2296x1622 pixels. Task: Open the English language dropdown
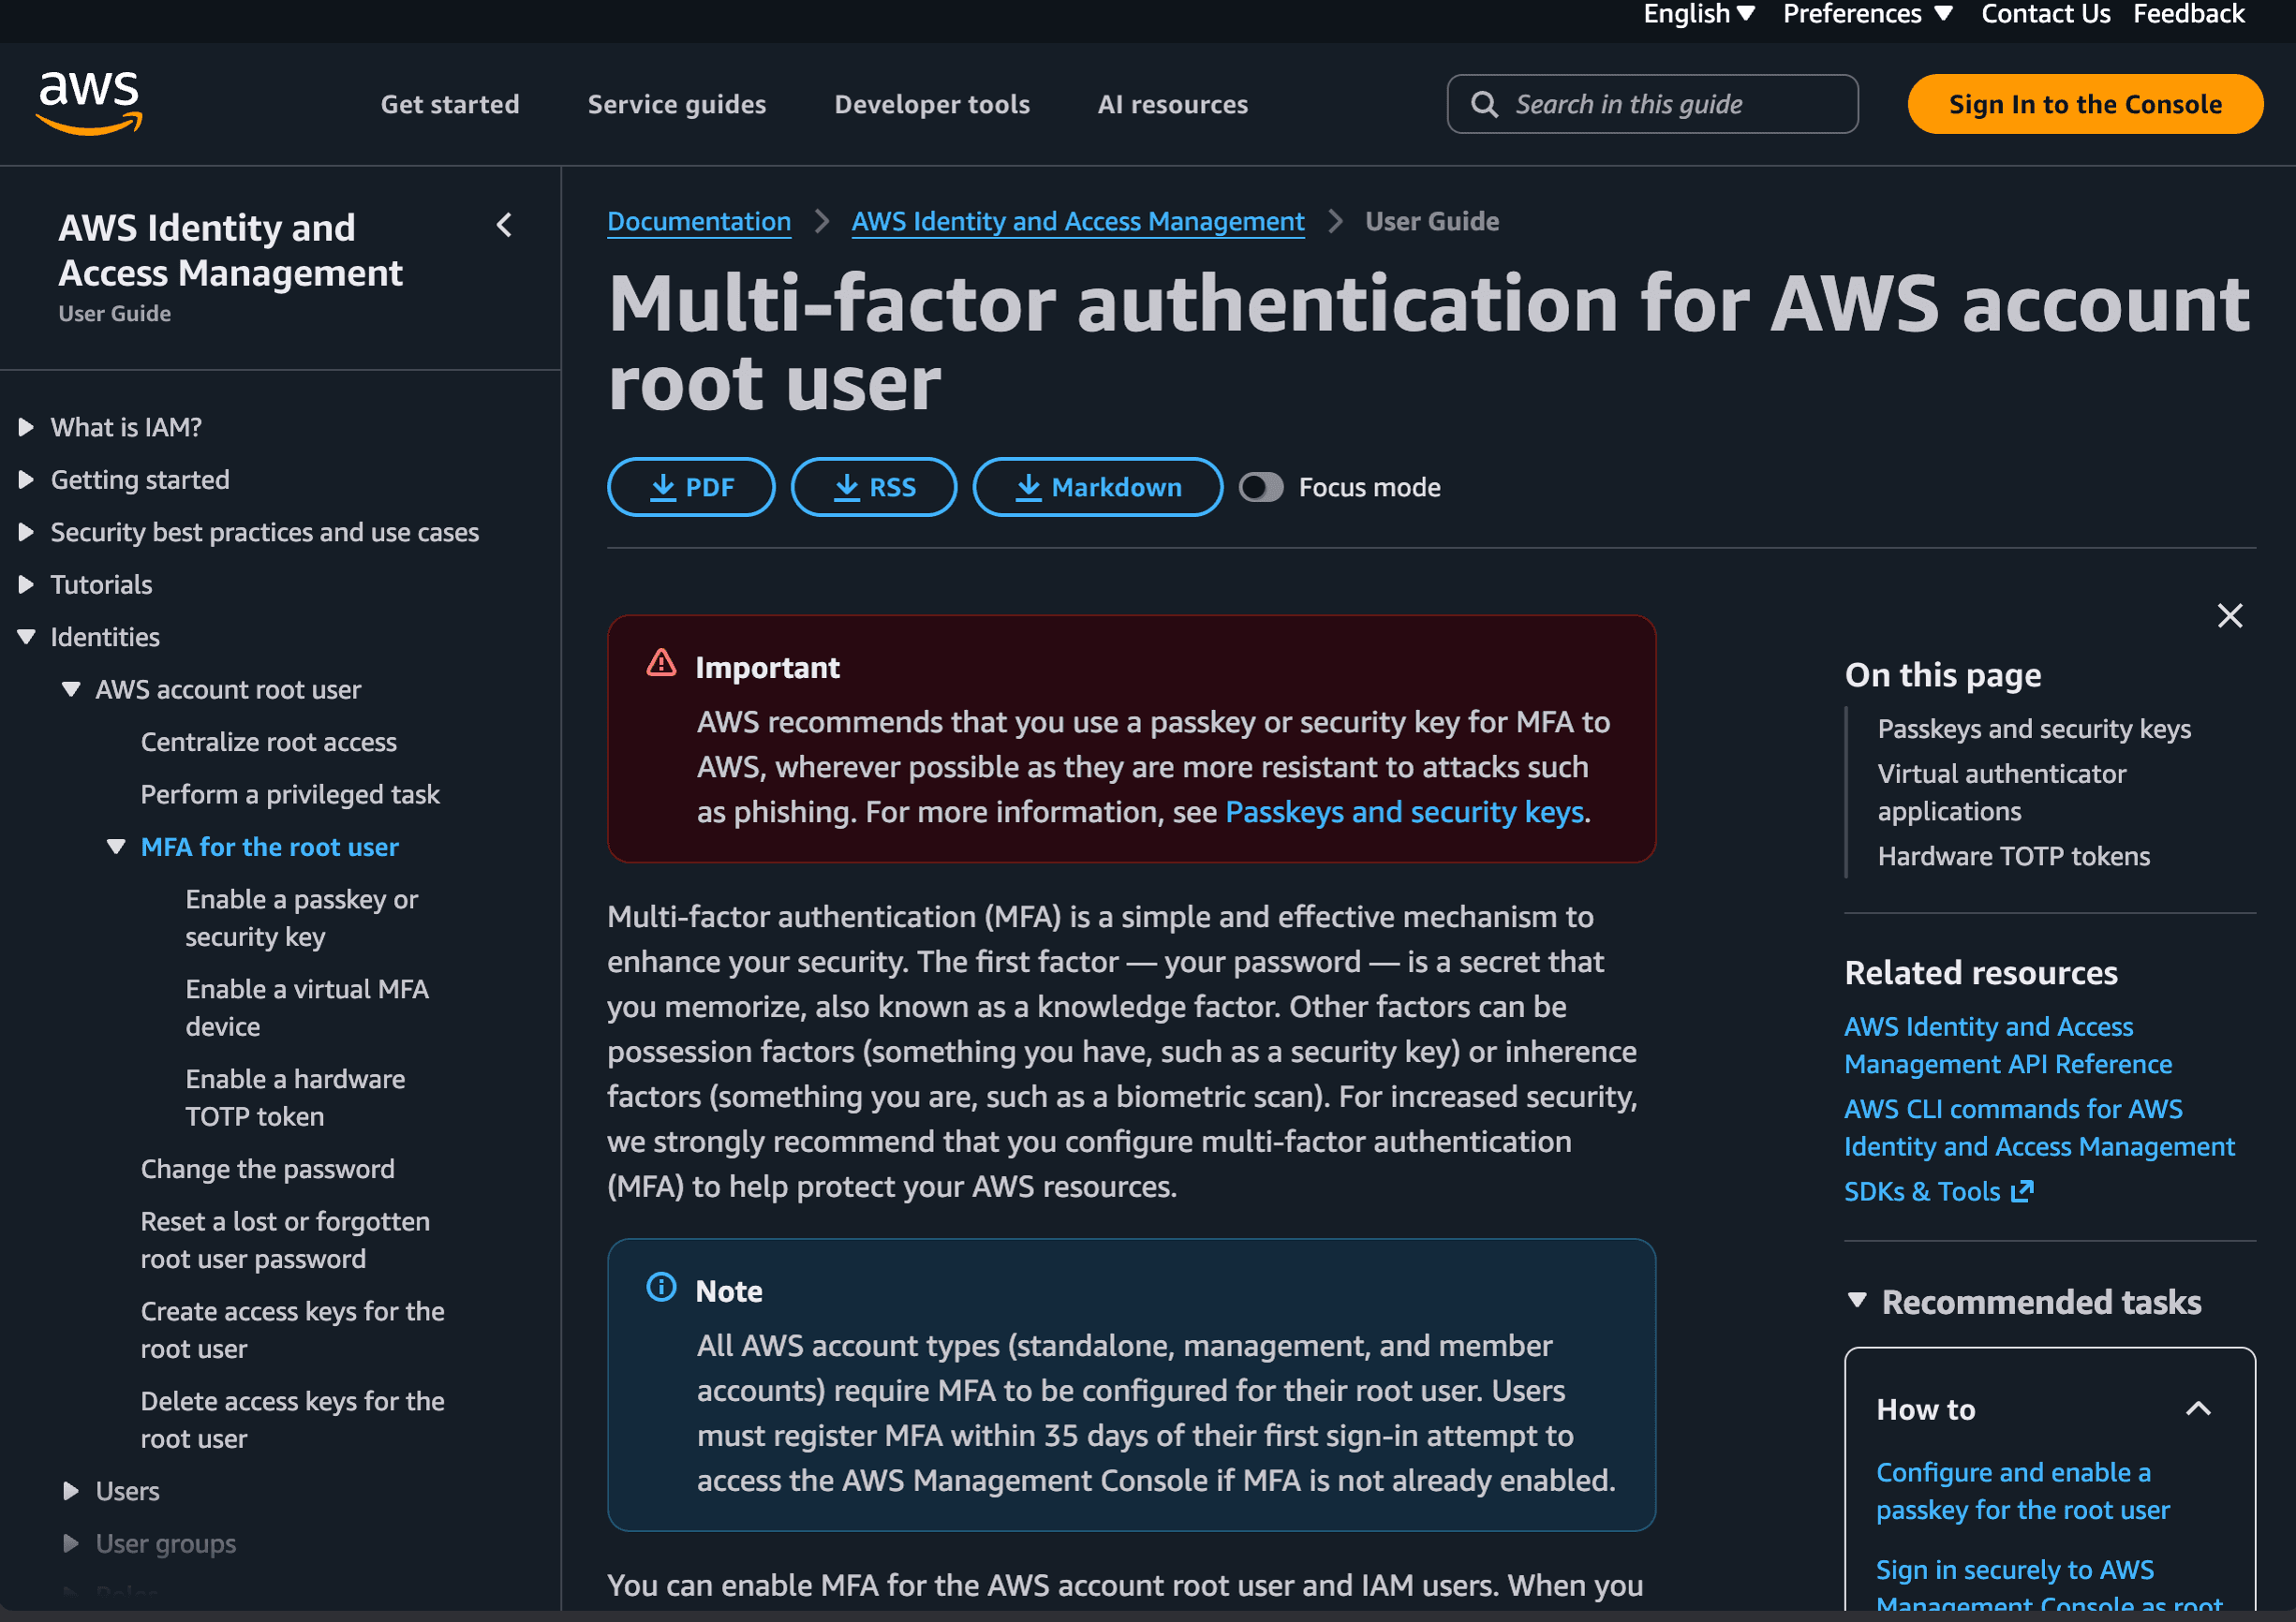click(1699, 14)
